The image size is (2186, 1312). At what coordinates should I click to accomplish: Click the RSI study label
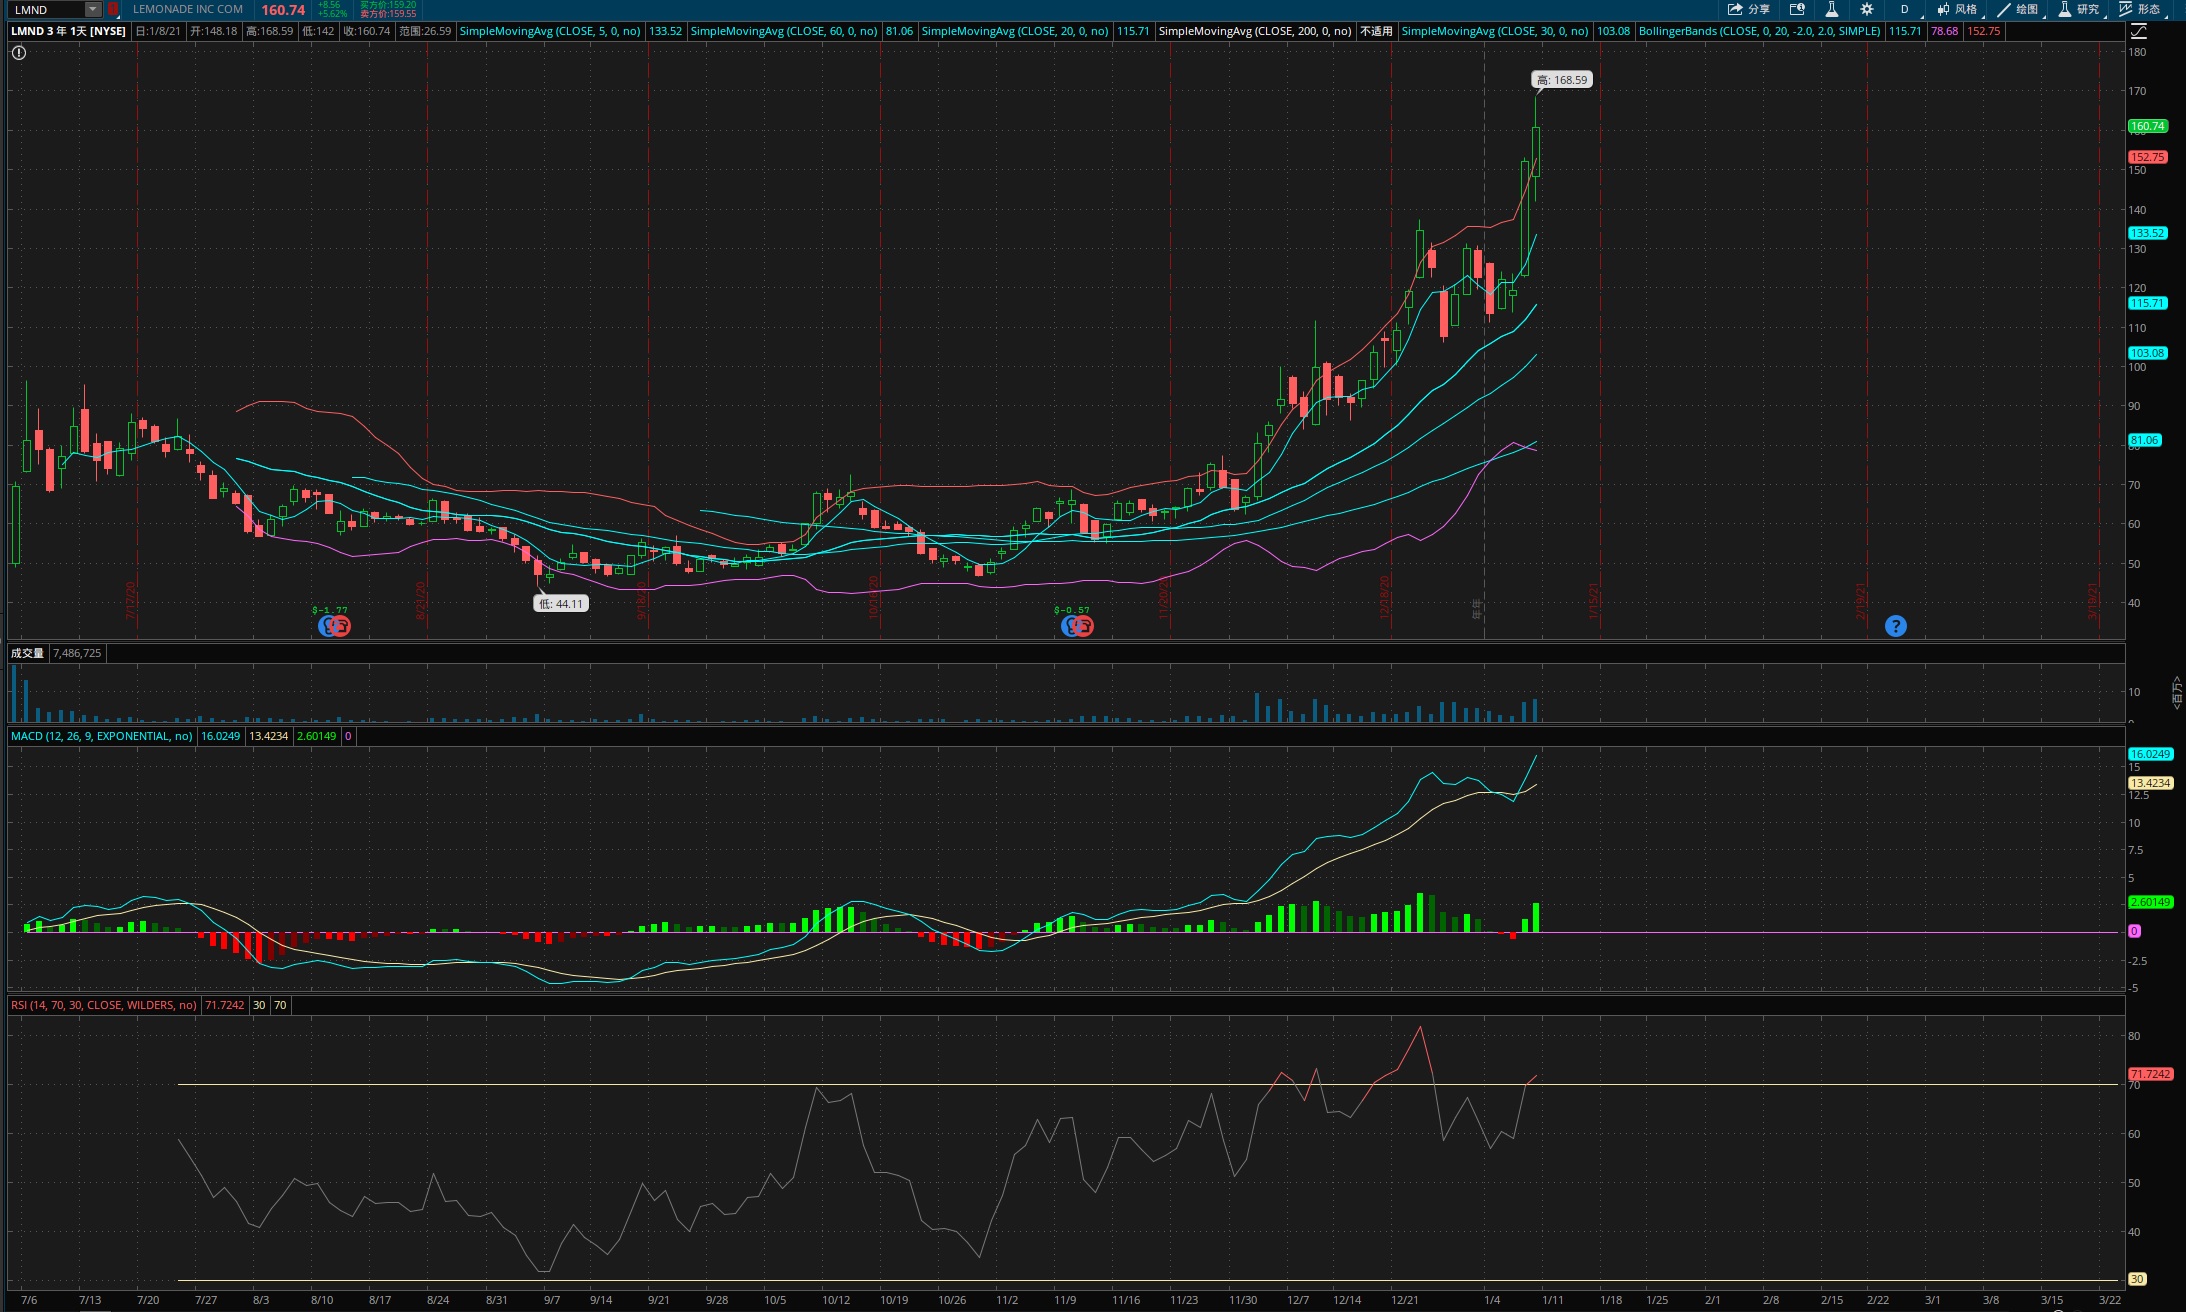coord(104,1005)
